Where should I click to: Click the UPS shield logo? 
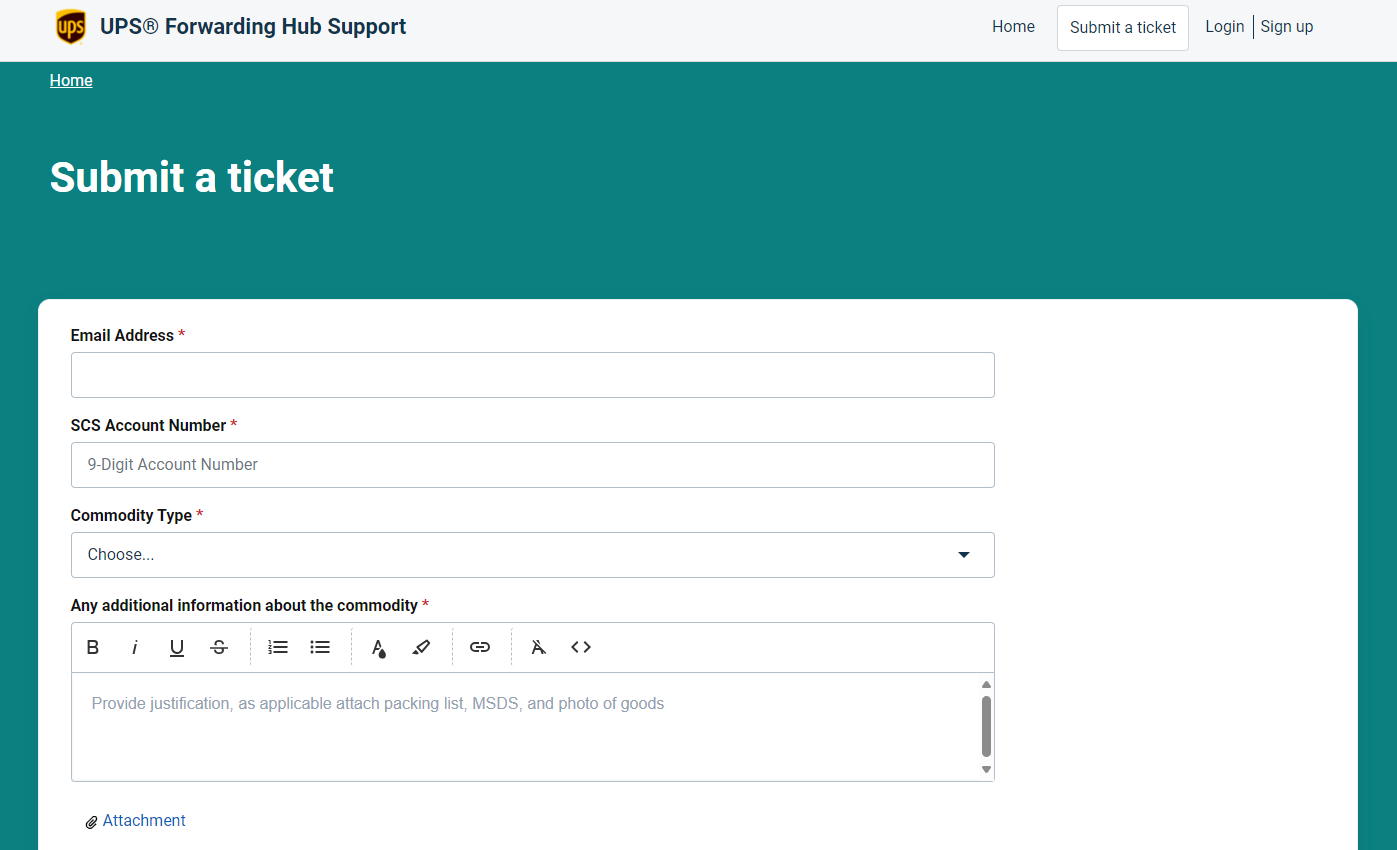70,27
